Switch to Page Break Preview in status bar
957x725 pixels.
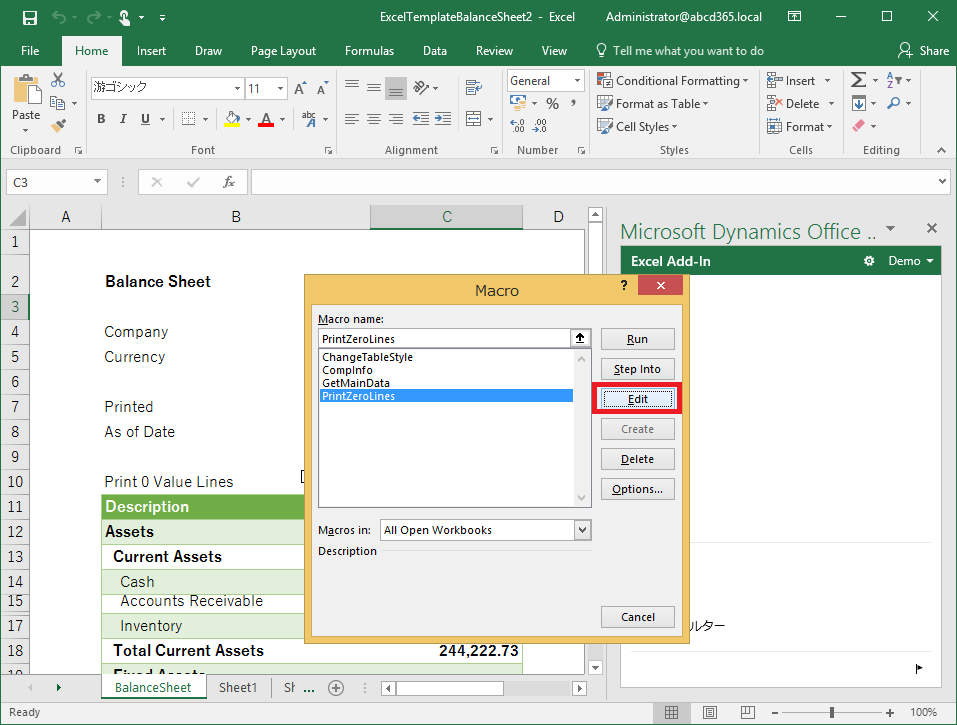pyautogui.click(x=748, y=712)
